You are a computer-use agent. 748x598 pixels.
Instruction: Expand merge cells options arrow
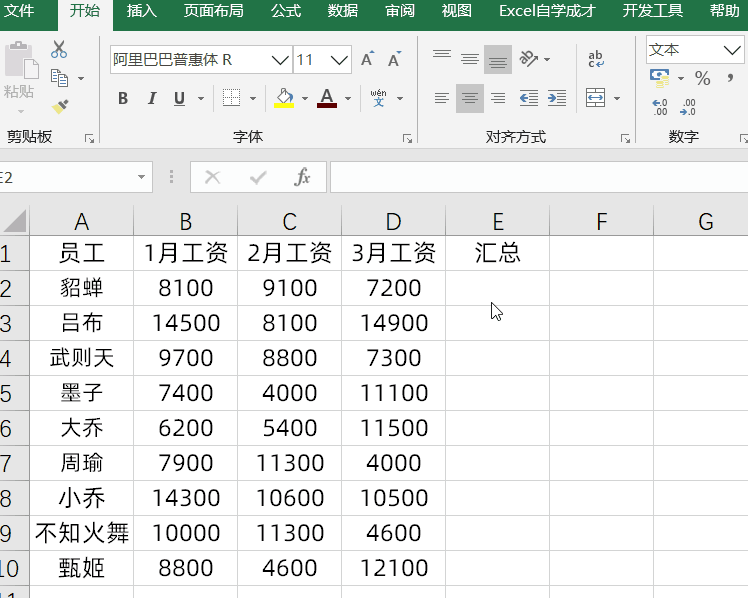[617, 99]
